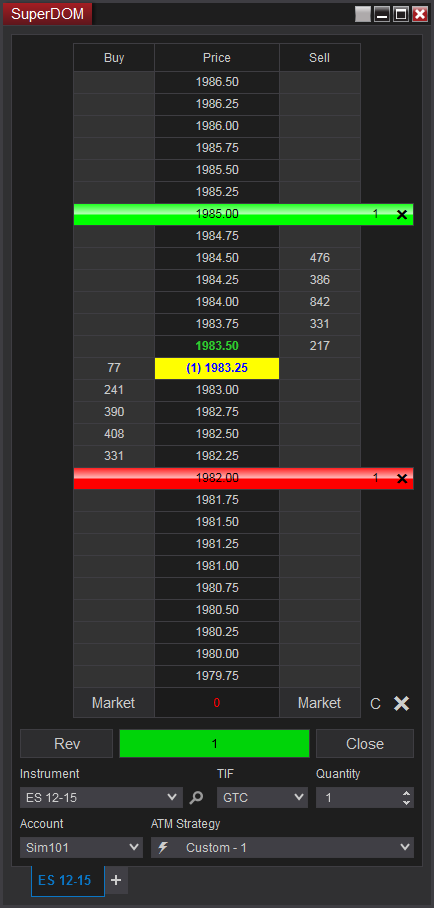Click the 1981.00 price row
The height and width of the screenshot is (908, 434).
click(x=217, y=566)
